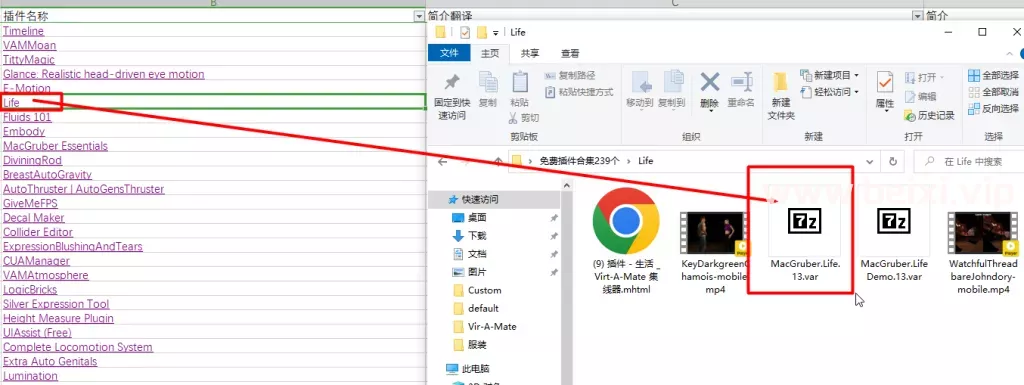Open the VAMMoan hyperlink
Screen dimensions: 1024x385
pyautogui.click(x=29, y=45)
